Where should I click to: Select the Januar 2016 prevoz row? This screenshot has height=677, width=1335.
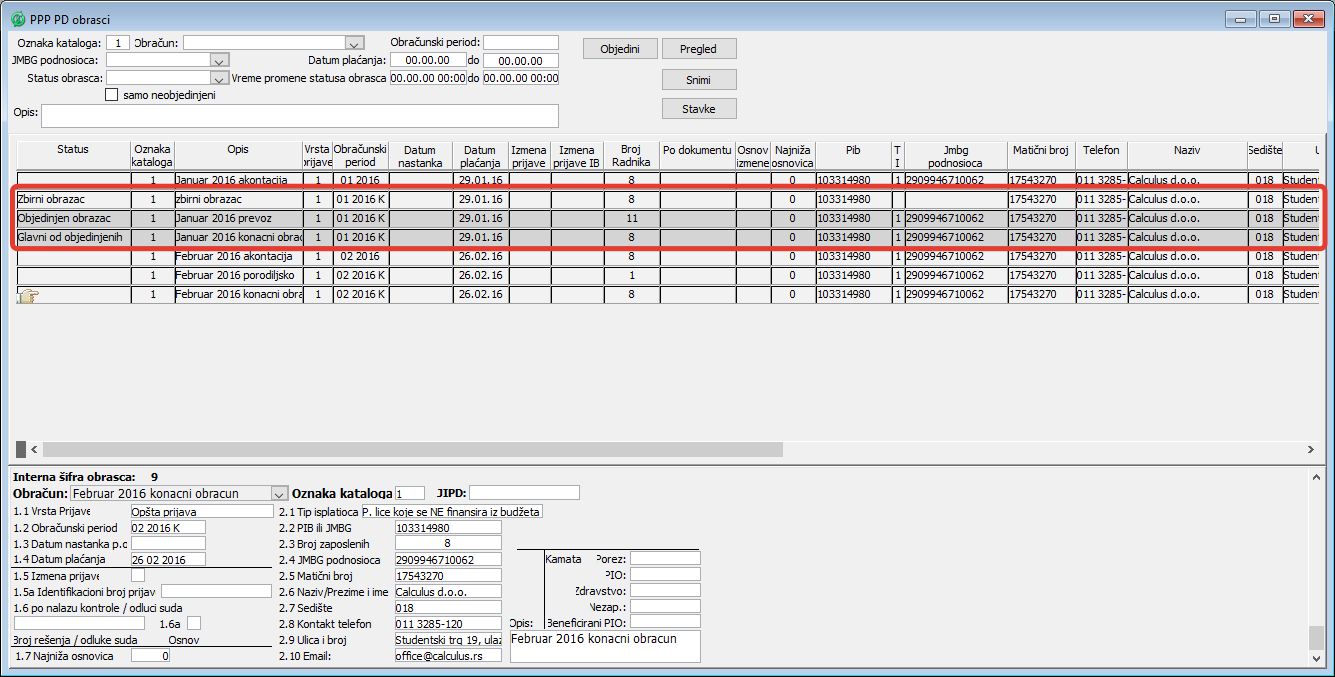[x=238, y=218]
